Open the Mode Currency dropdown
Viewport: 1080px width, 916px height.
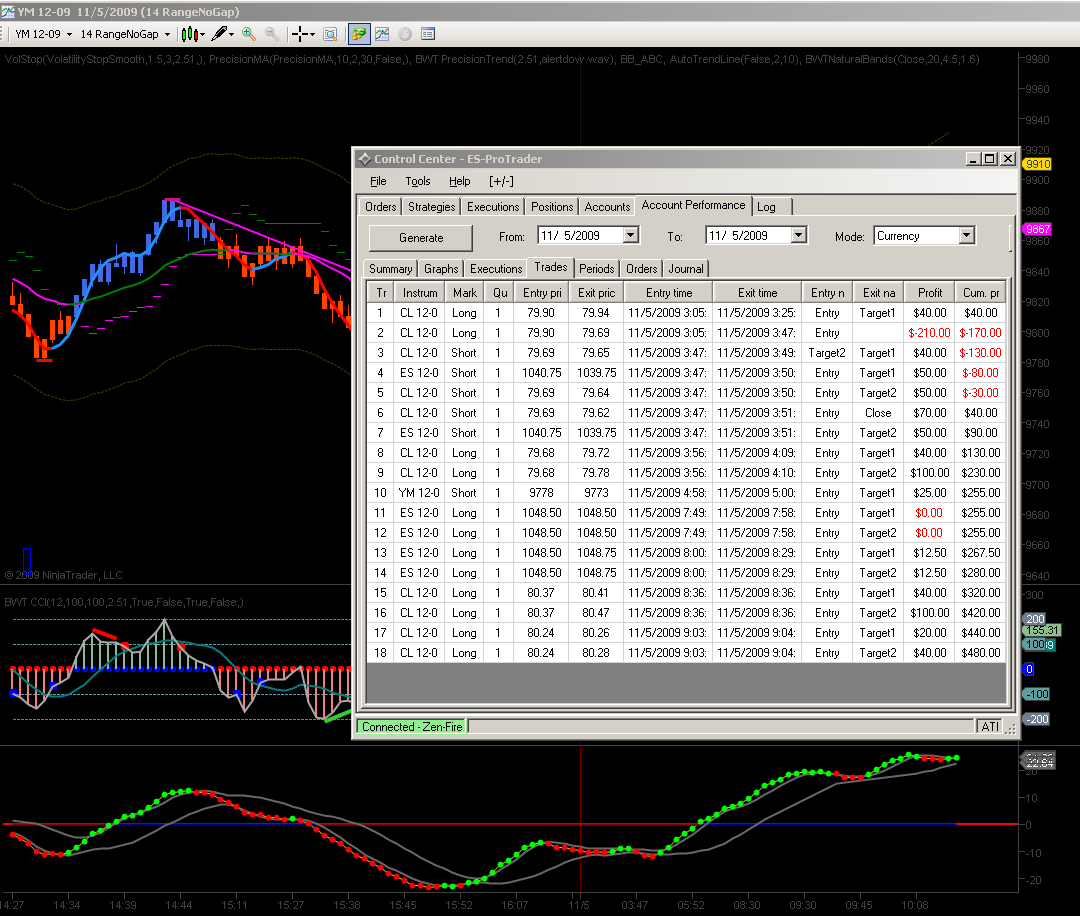(966, 236)
